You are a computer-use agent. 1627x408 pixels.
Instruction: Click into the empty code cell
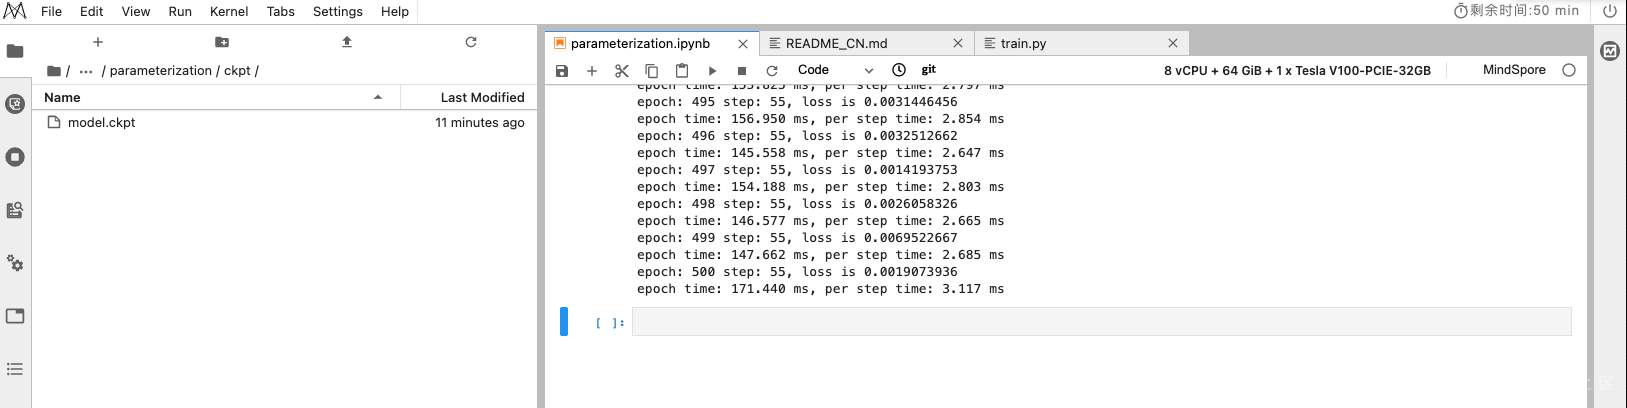pyautogui.click(x=1100, y=322)
